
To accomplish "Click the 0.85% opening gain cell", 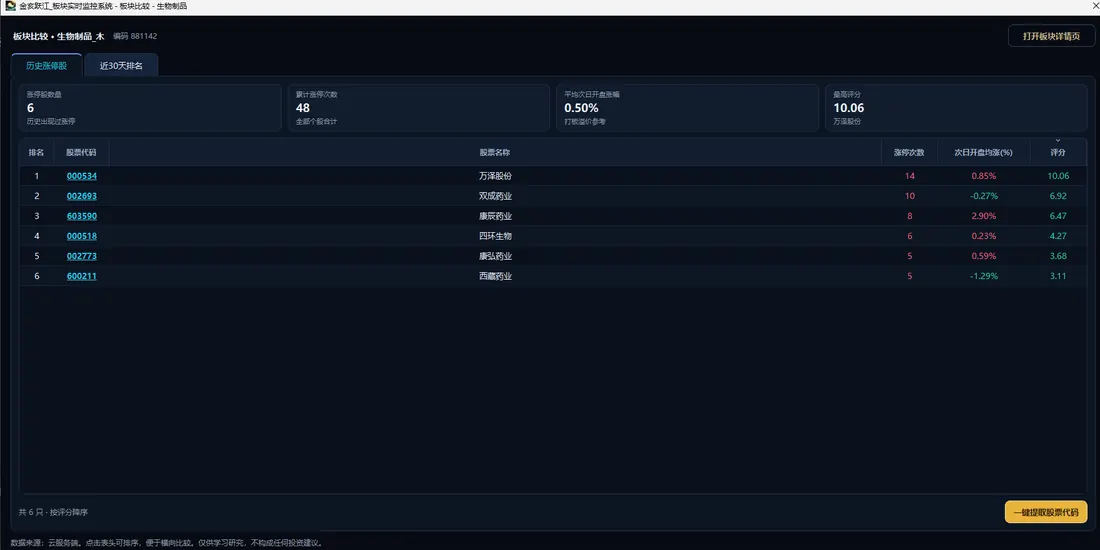I will click(x=984, y=176).
